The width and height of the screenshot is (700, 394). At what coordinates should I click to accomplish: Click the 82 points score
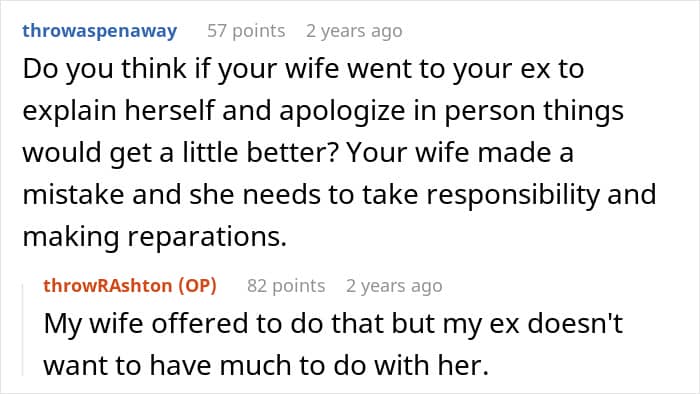[x=286, y=286]
